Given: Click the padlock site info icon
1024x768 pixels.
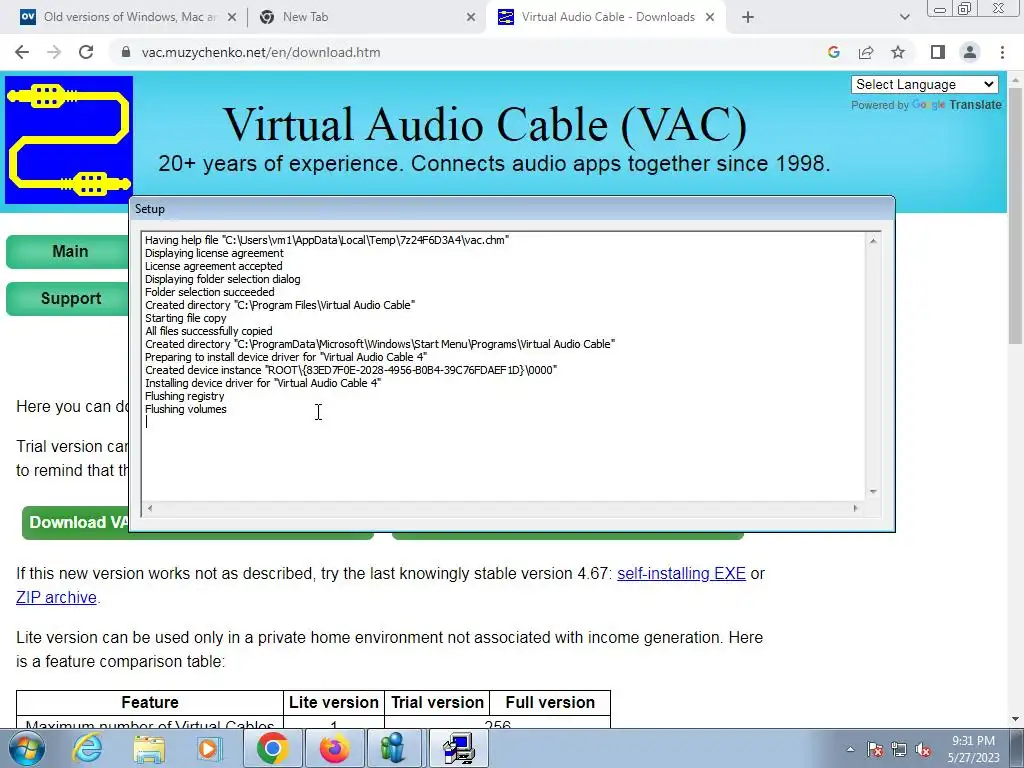Looking at the screenshot, I should [x=126, y=52].
